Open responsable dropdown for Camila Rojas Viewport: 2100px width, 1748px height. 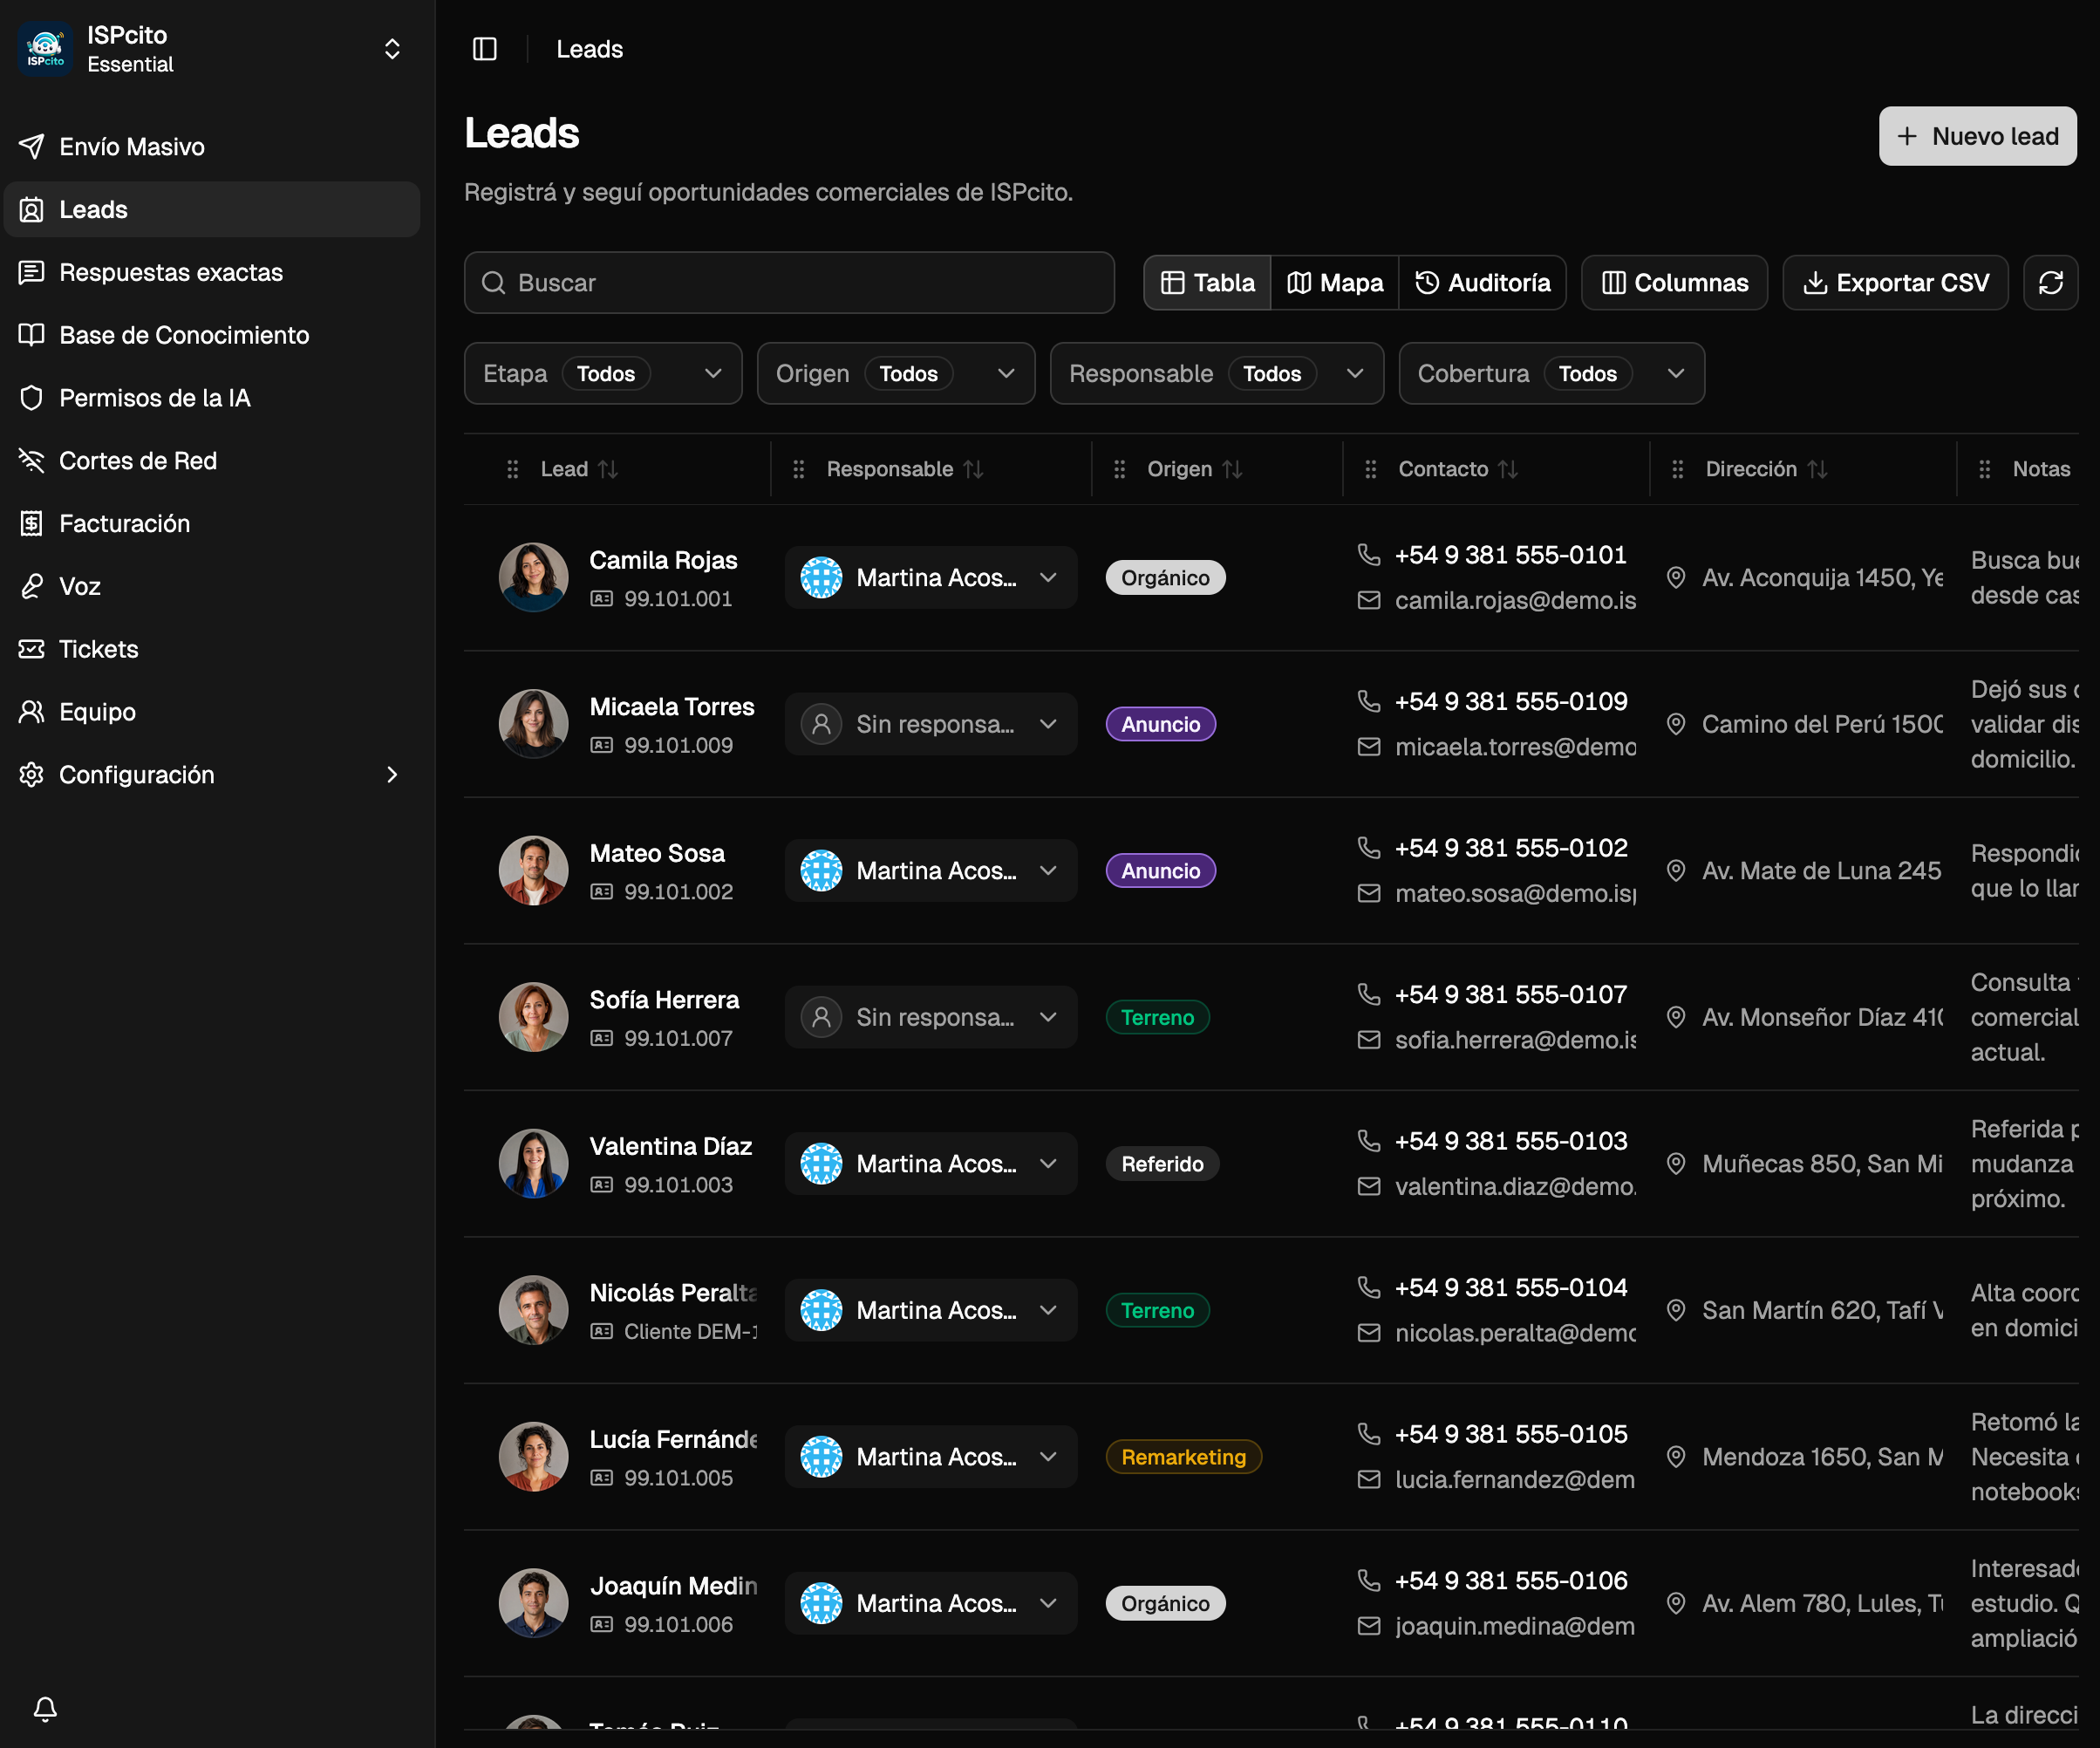pos(931,578)
